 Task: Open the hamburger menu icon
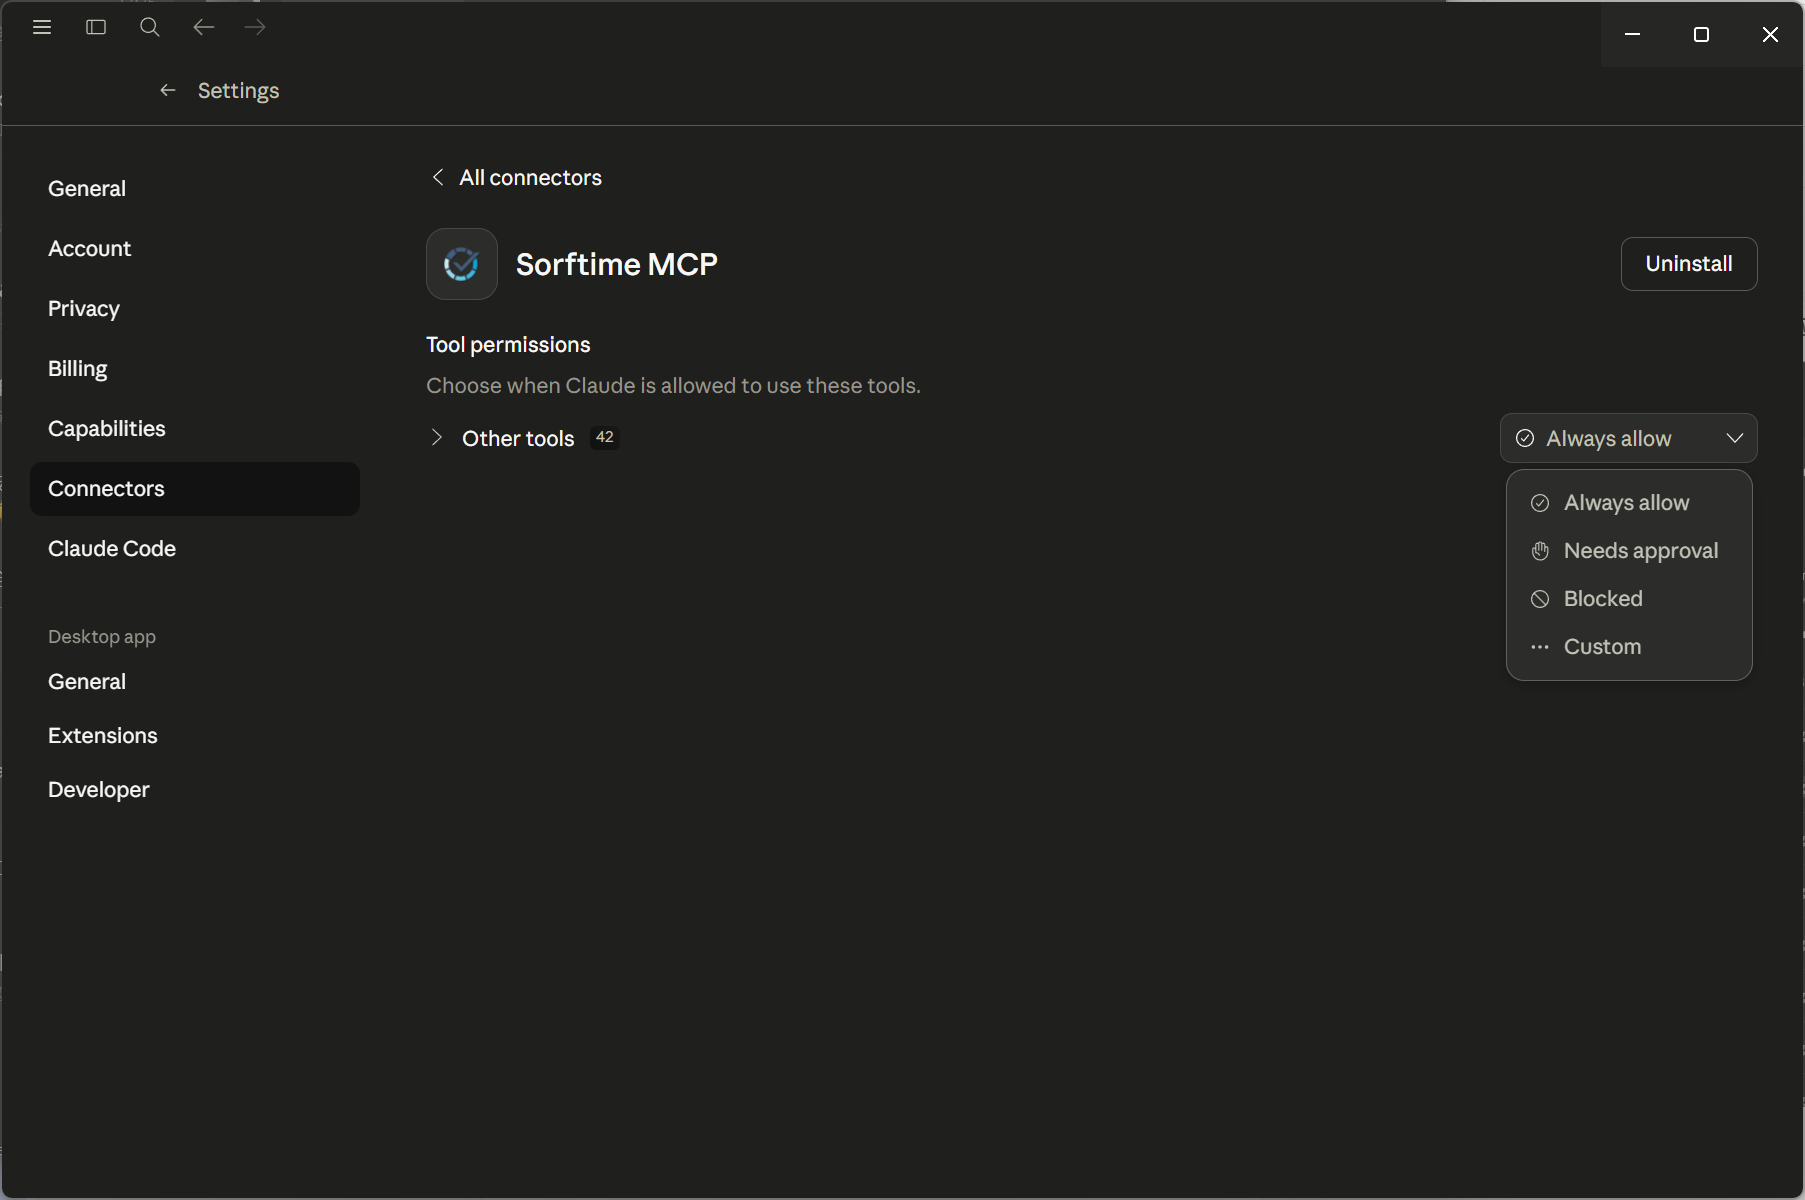(42, 28)
